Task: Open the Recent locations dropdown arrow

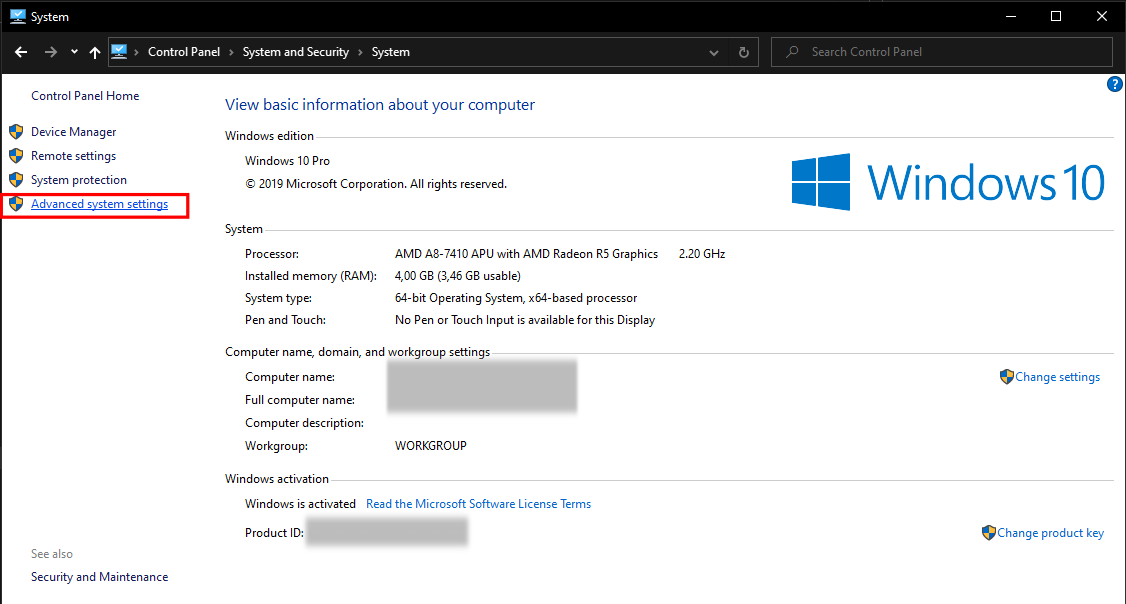Action: coord(74,52)
